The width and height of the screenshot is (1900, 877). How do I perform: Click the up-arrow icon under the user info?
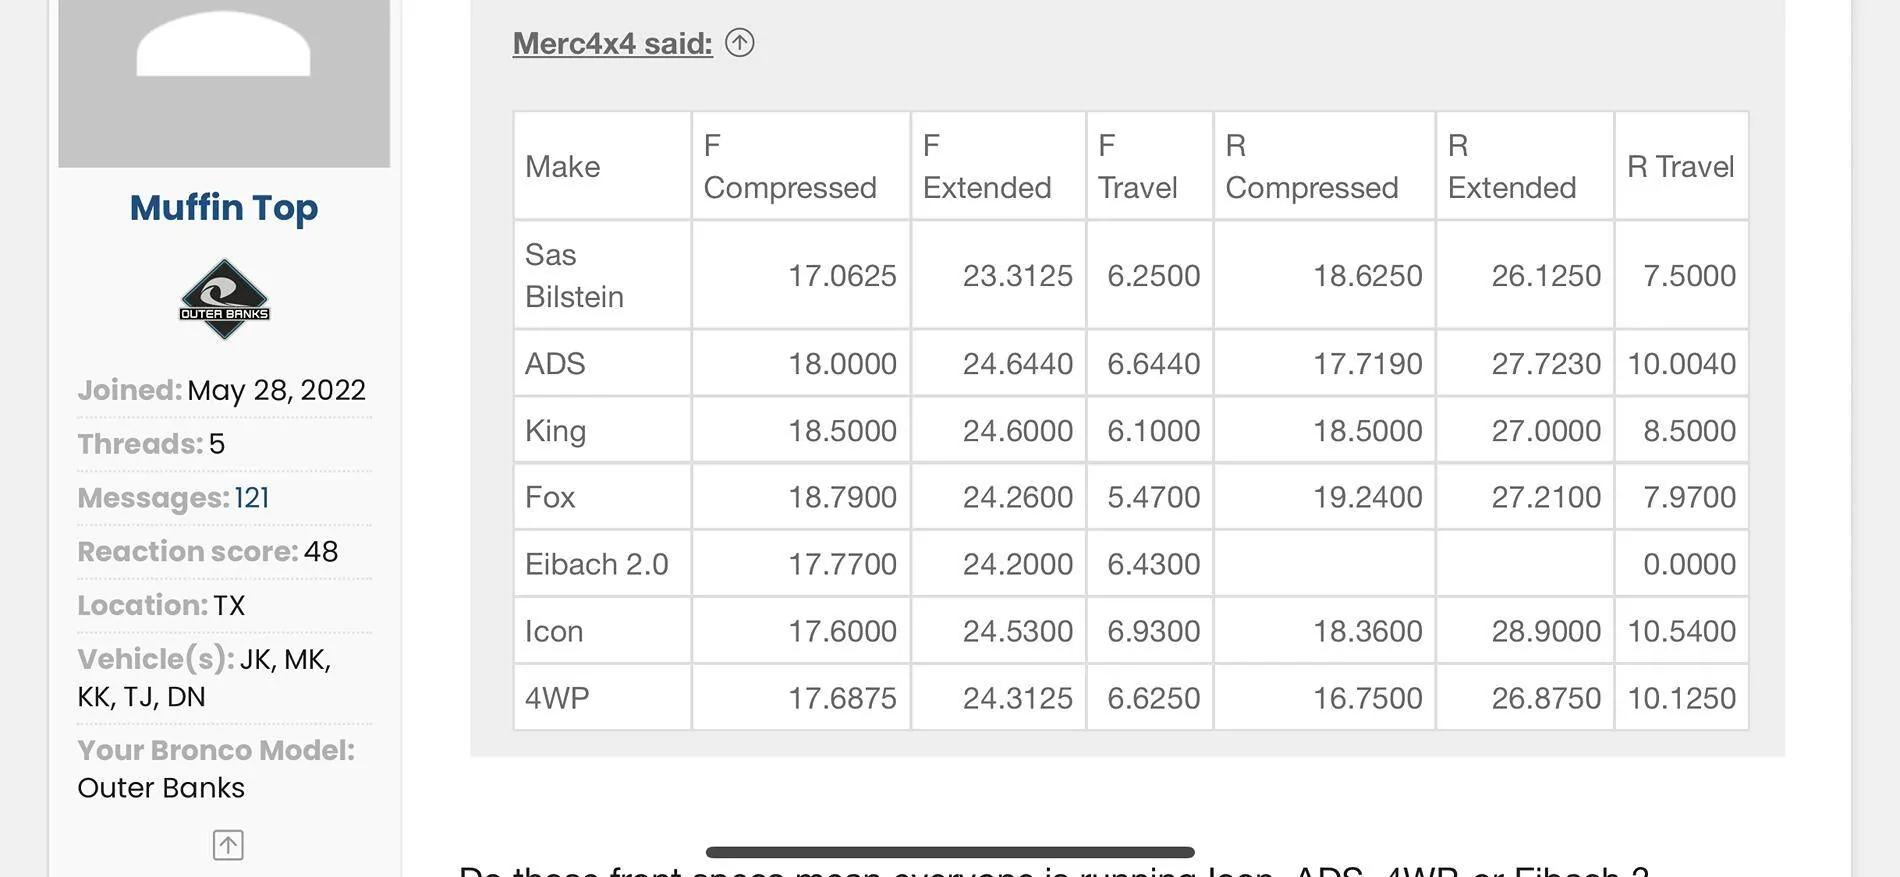[x=228, y=845]
